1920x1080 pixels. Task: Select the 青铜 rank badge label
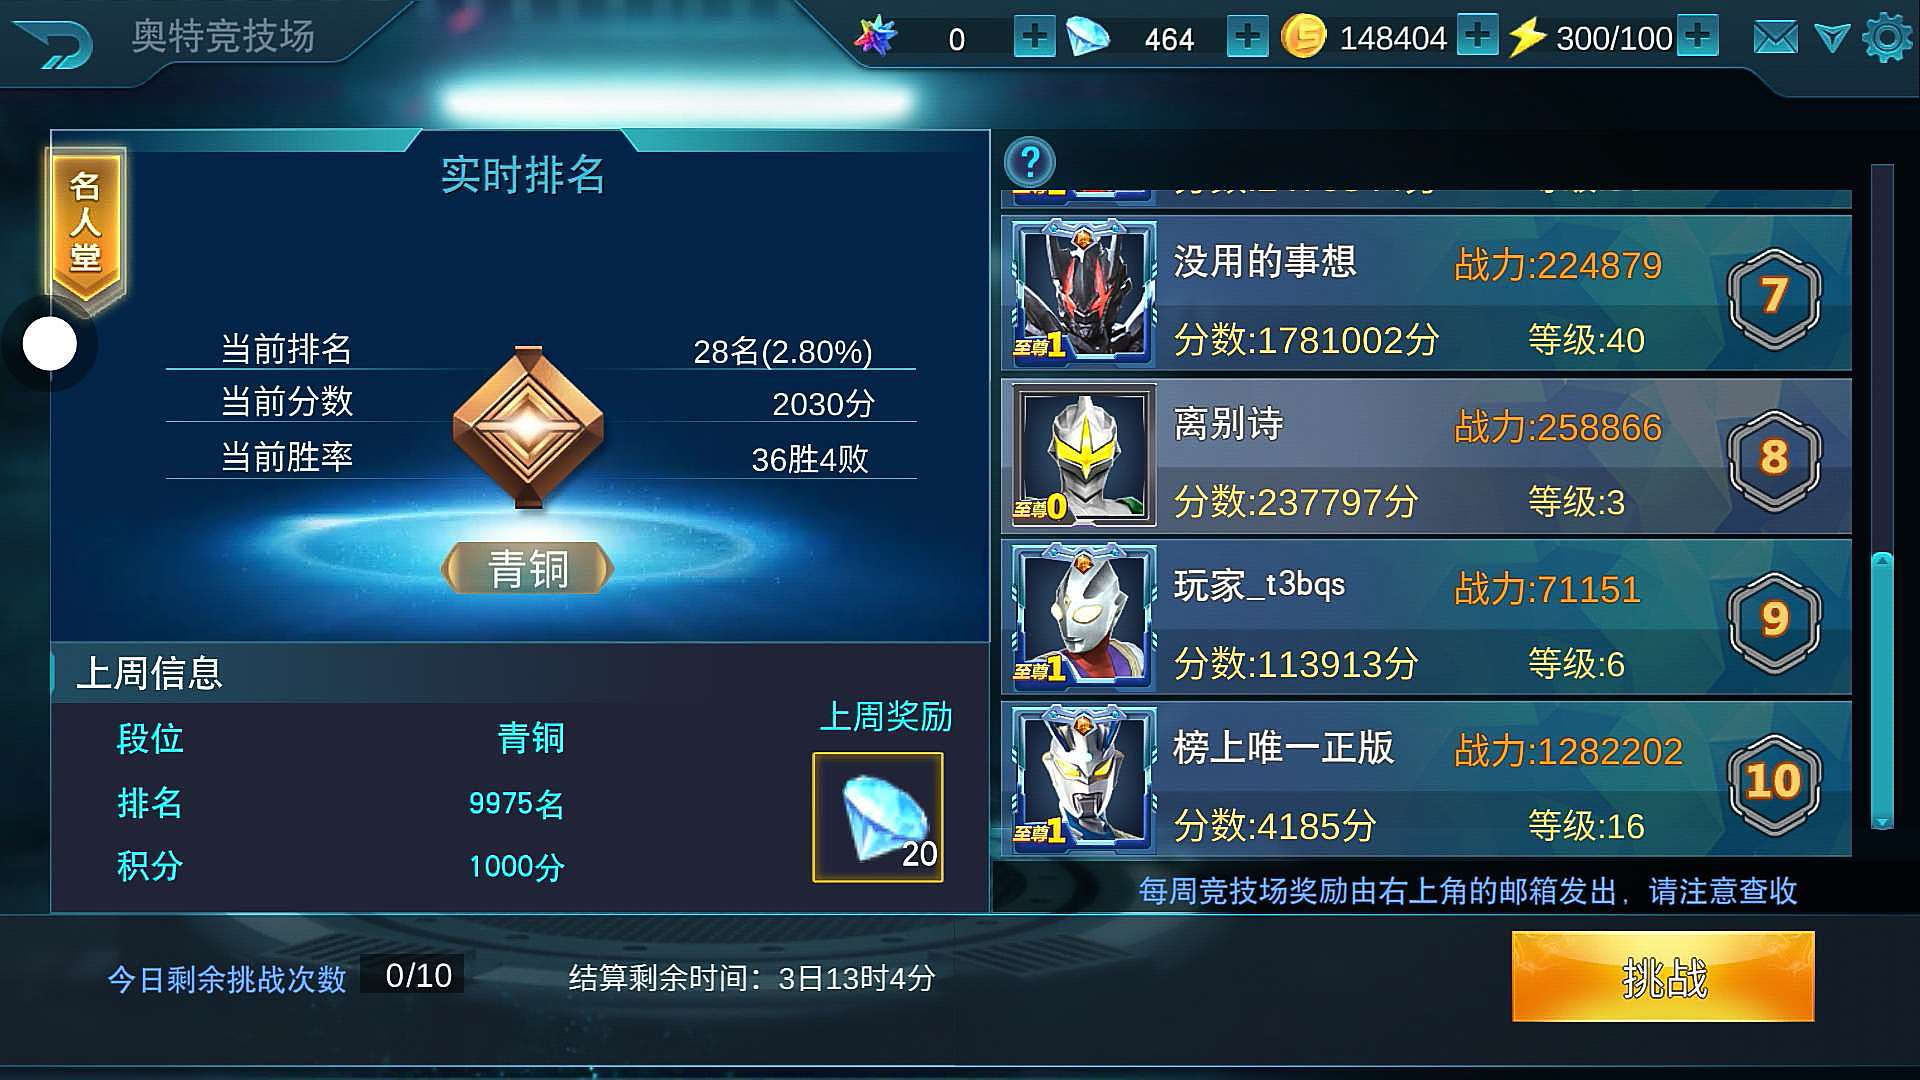tap(527, 568)
